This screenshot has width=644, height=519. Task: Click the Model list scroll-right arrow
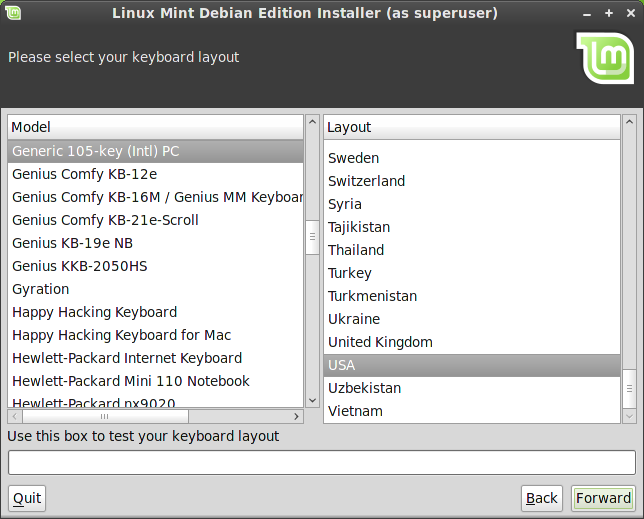point(297,416)
